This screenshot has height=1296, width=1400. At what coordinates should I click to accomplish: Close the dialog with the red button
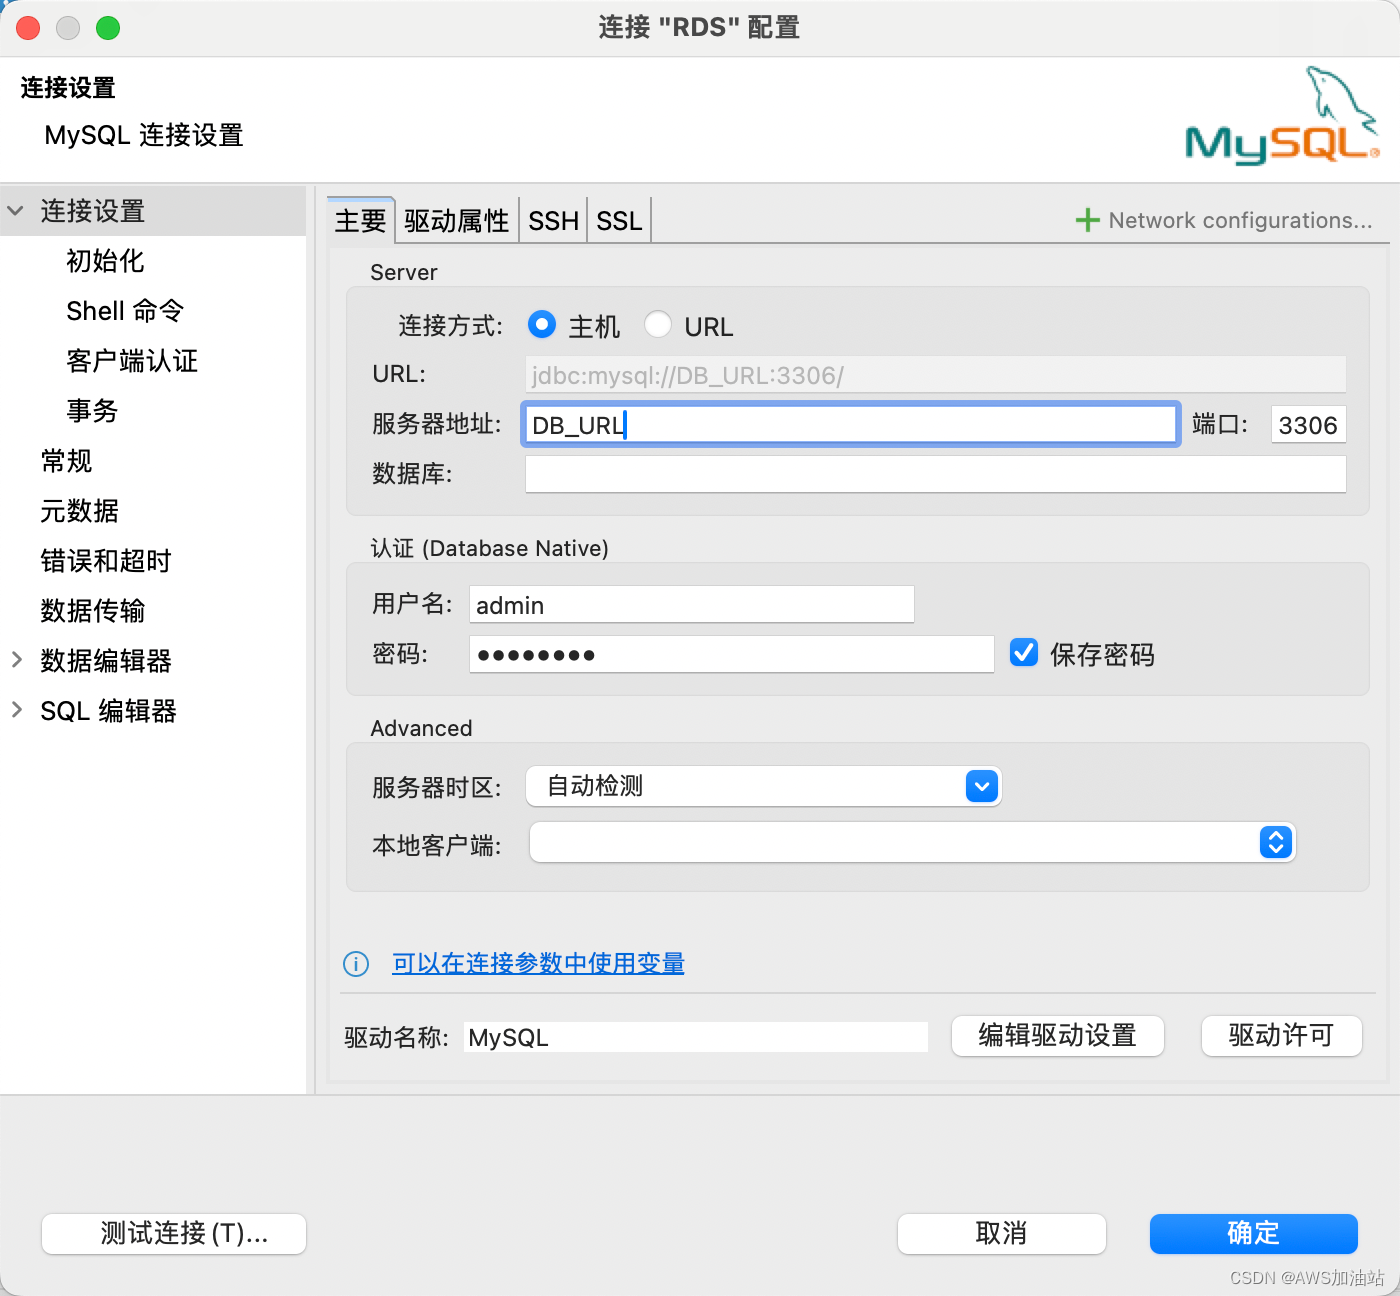click(x=28, y=28)
